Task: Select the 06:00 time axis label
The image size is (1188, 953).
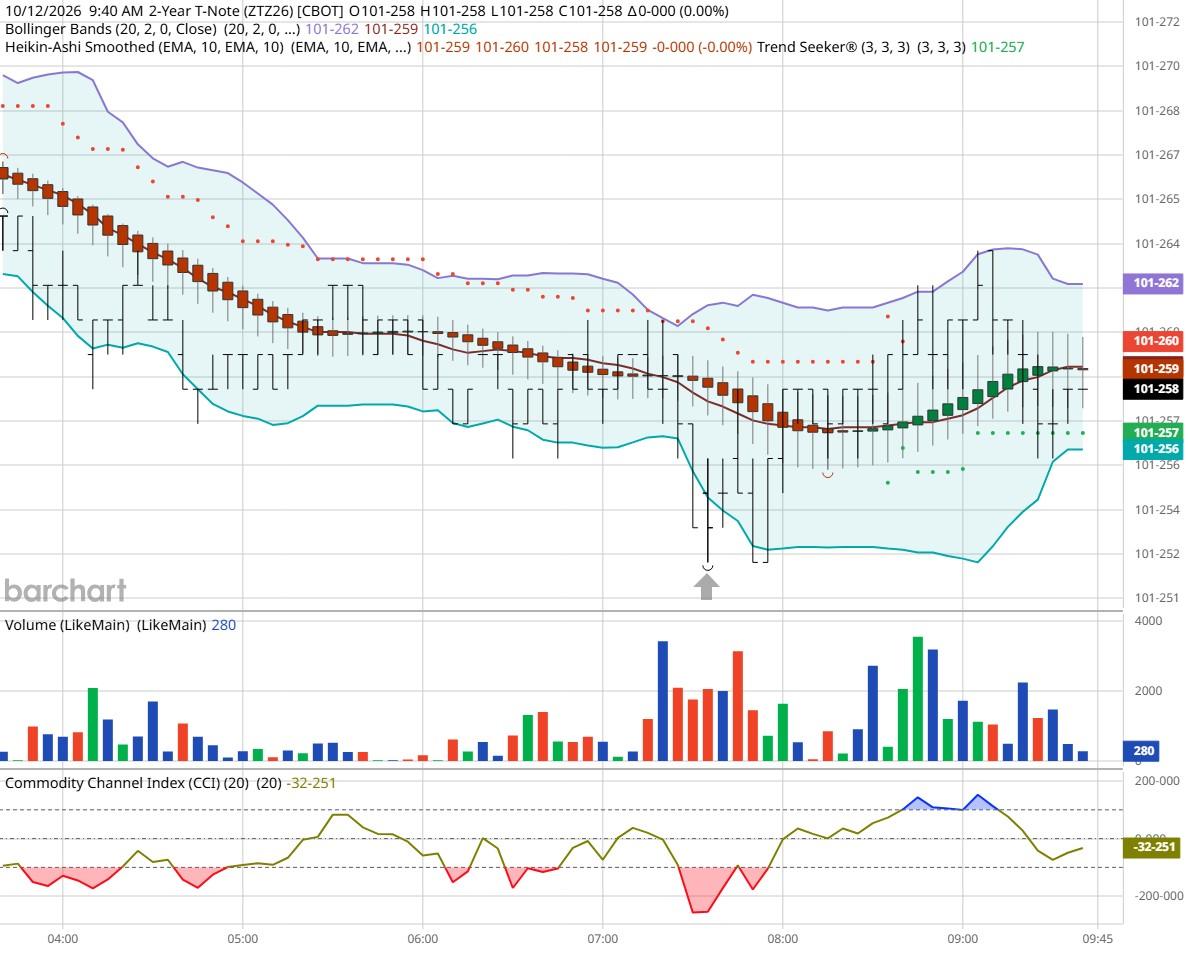Action: tap(423, 939)
